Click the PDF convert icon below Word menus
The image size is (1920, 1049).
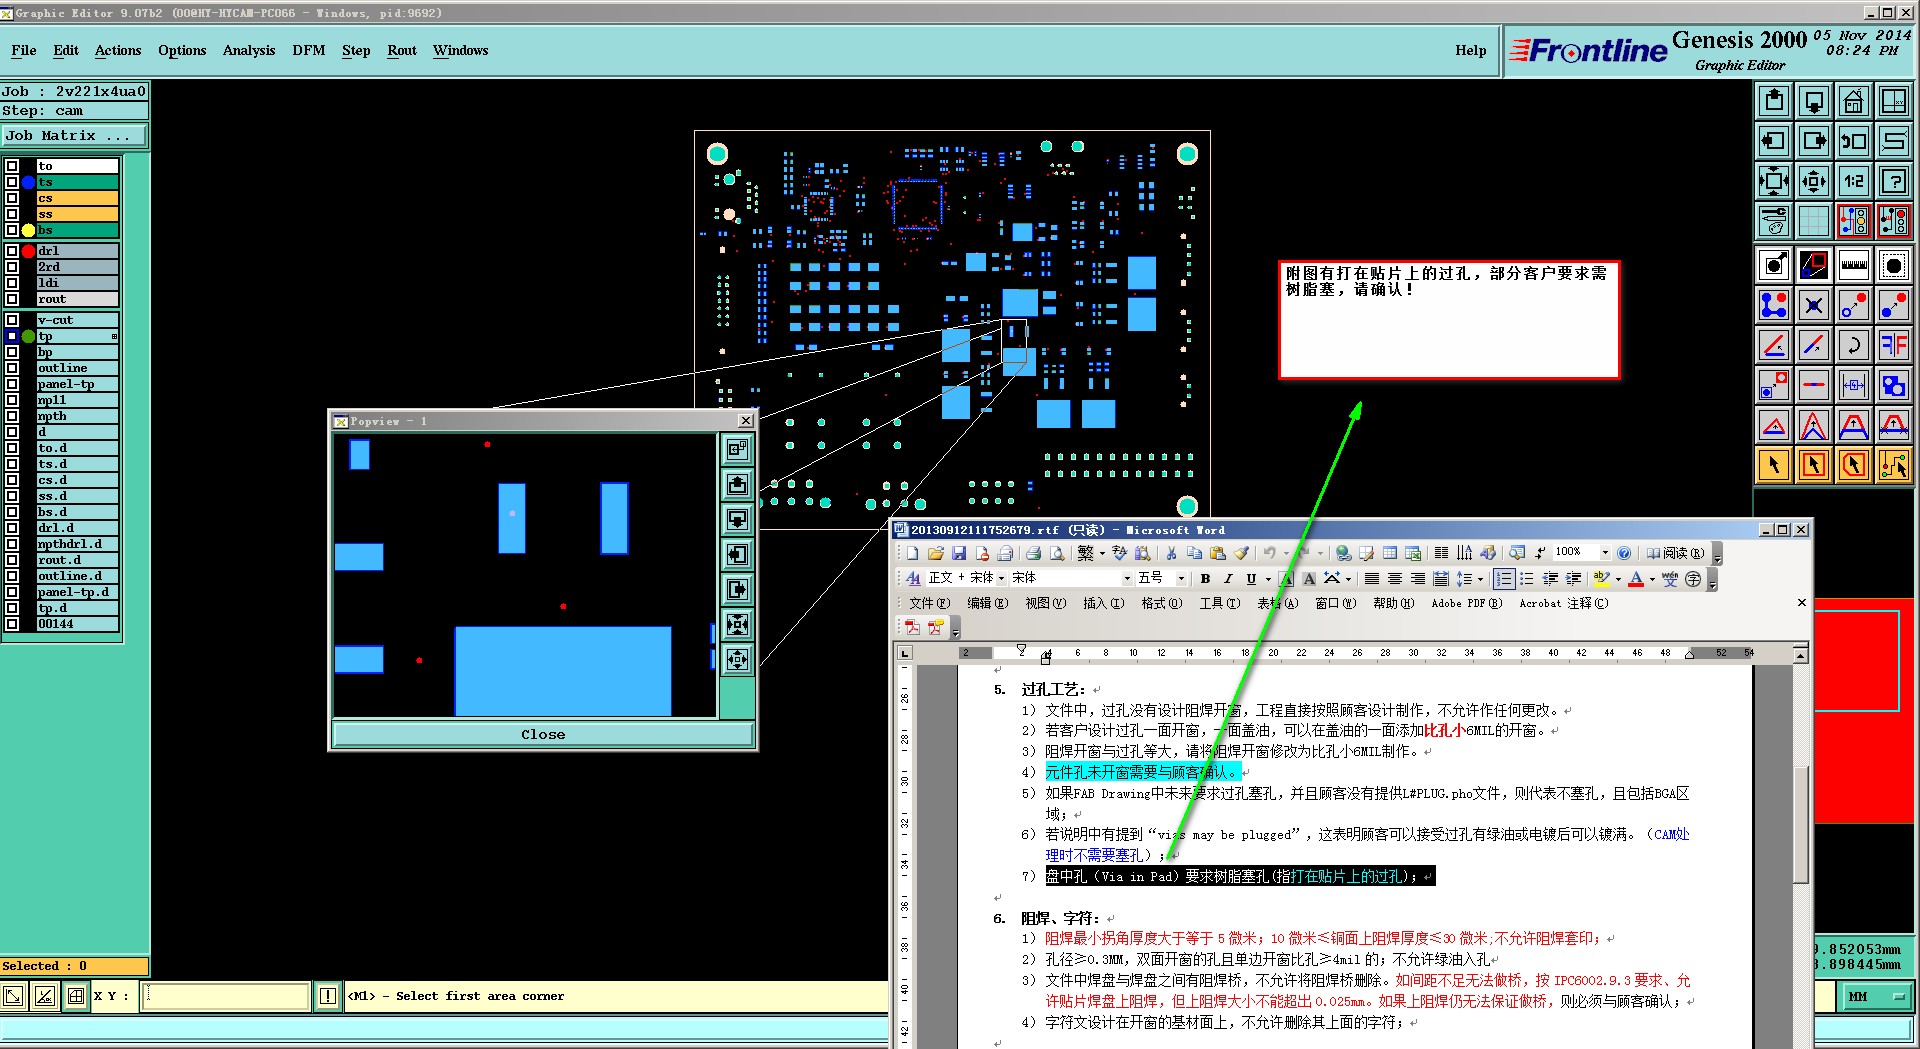point(912,627)
